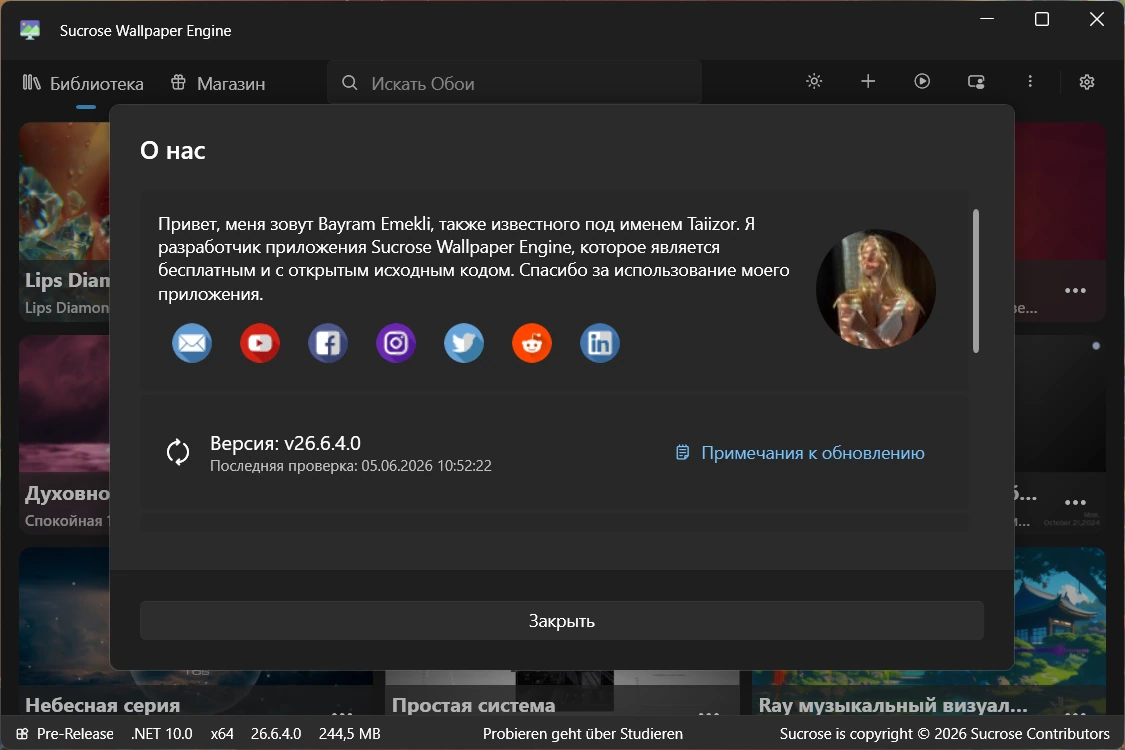
Task: Open the YouTube channel icon
Action: click(260, 343)
